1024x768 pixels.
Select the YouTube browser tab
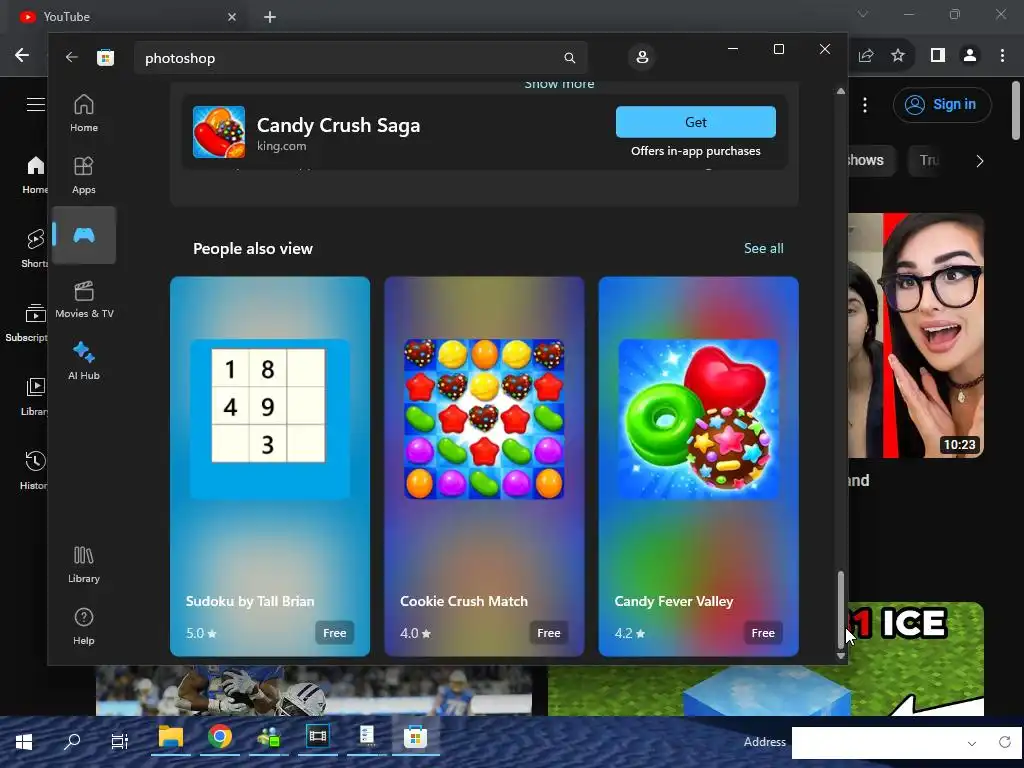128,16
